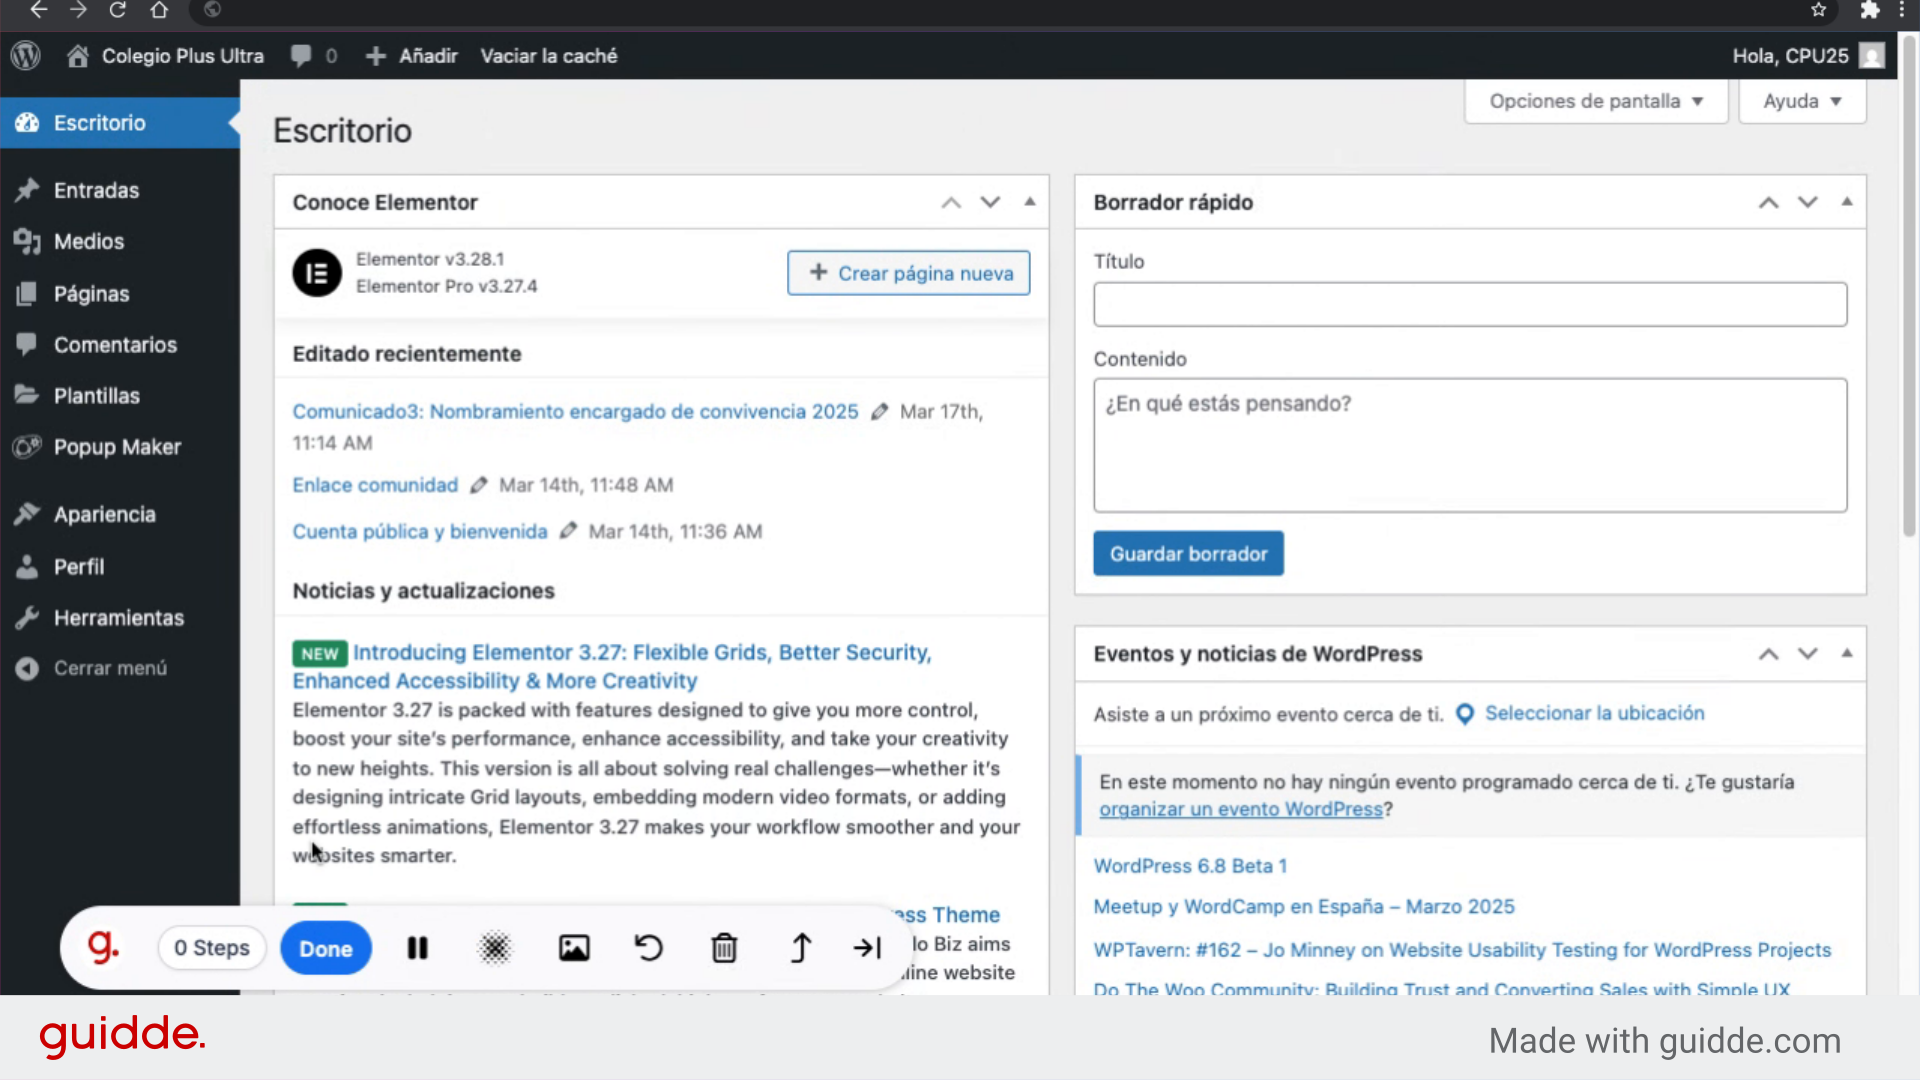Open the browser extensions puzzle icon
This screenshot has height=1080, width=1920.
point(1869,10)
